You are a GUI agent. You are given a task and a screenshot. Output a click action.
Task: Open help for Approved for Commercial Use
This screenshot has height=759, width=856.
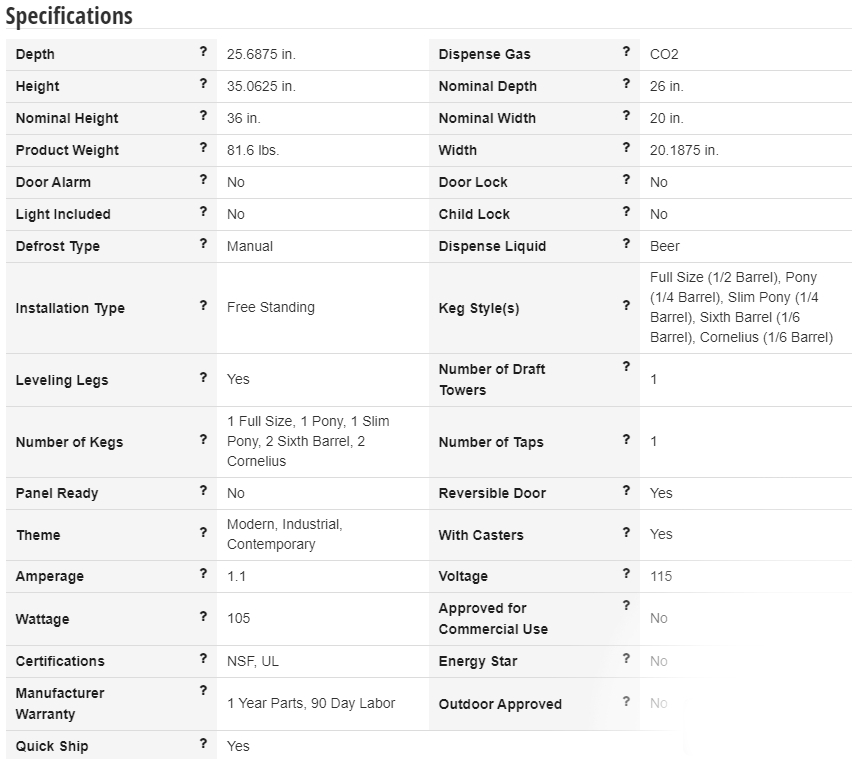click(x=626, y=605)
